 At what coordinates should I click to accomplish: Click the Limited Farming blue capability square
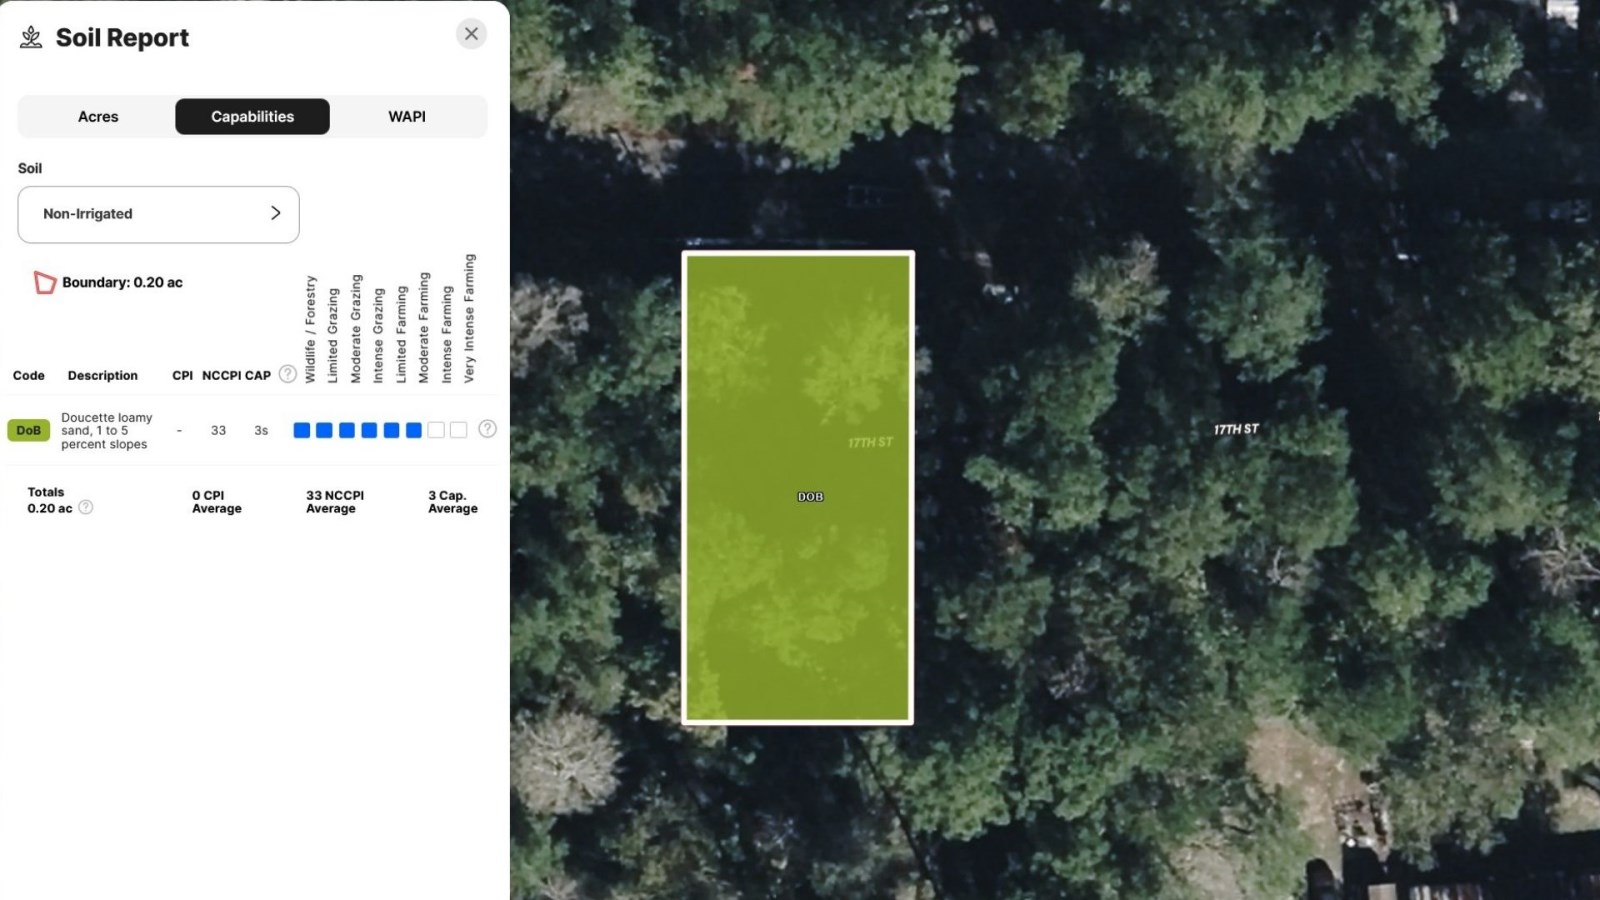click(x=391, y=430)
